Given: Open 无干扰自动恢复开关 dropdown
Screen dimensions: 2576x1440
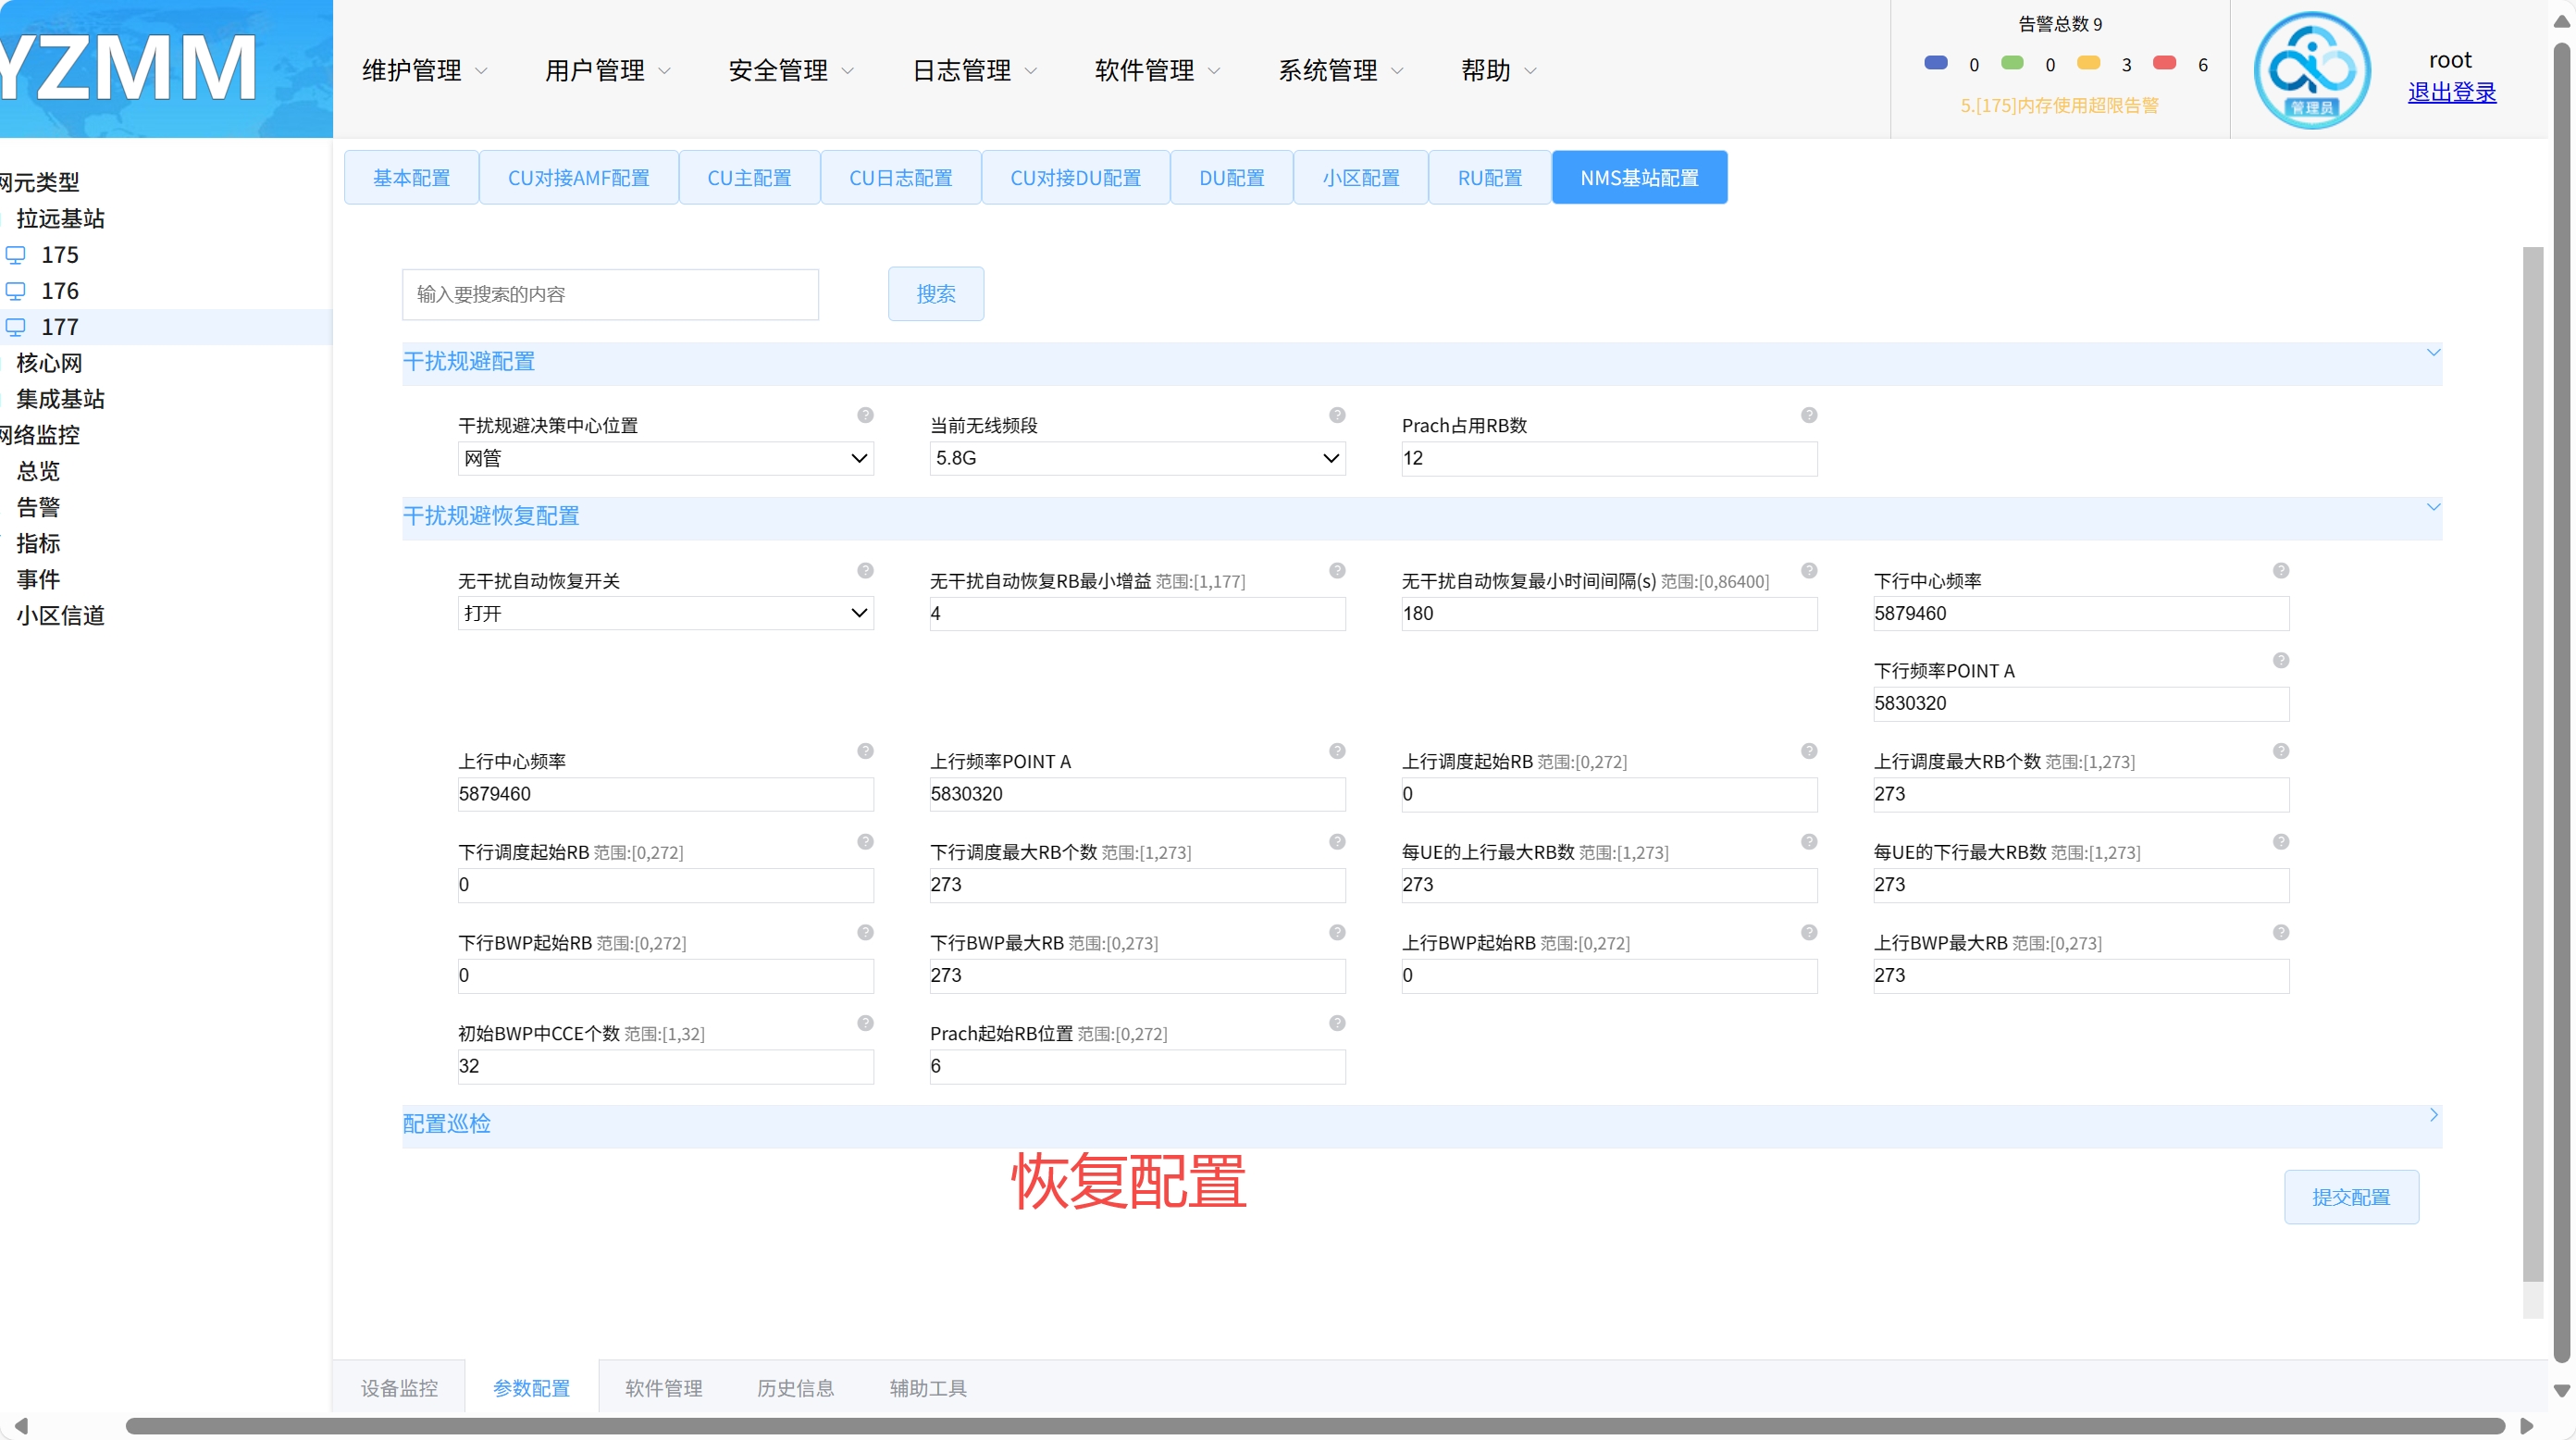Looking at the screenshot, I should [665, 613].
